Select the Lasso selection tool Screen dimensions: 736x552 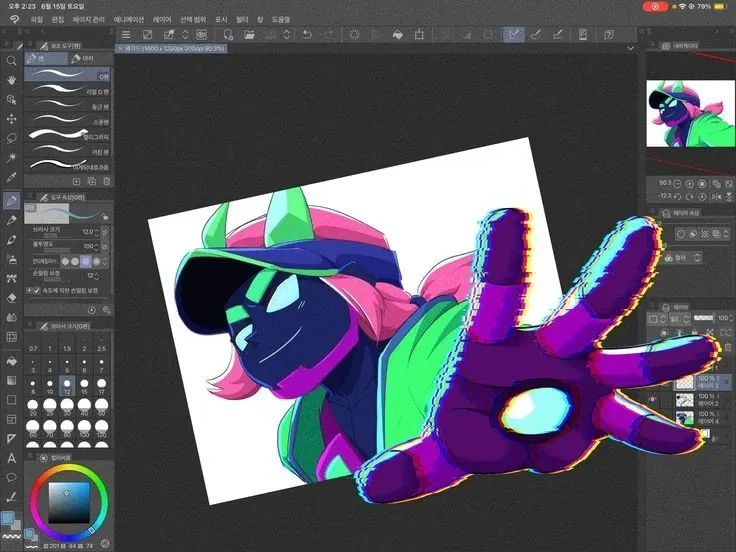tap(11, 138)
